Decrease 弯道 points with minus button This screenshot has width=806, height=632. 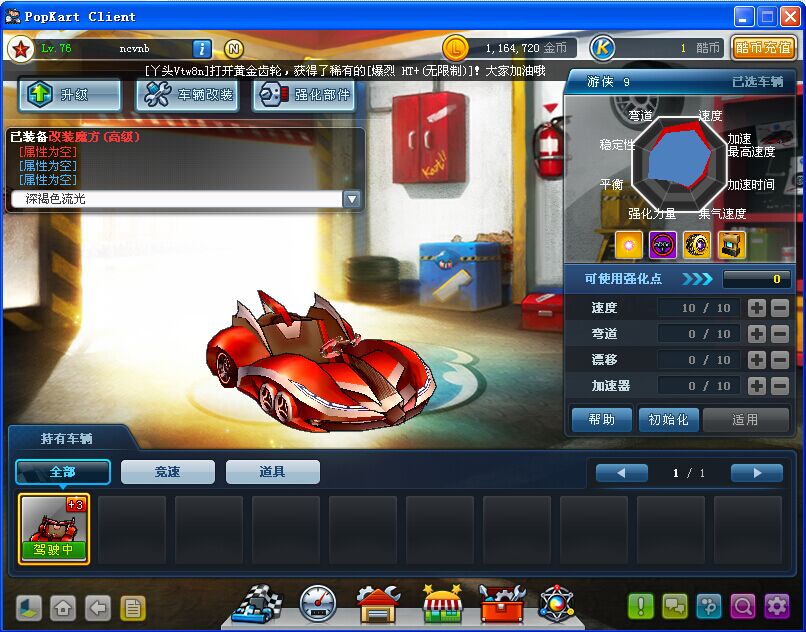(780, 334)
